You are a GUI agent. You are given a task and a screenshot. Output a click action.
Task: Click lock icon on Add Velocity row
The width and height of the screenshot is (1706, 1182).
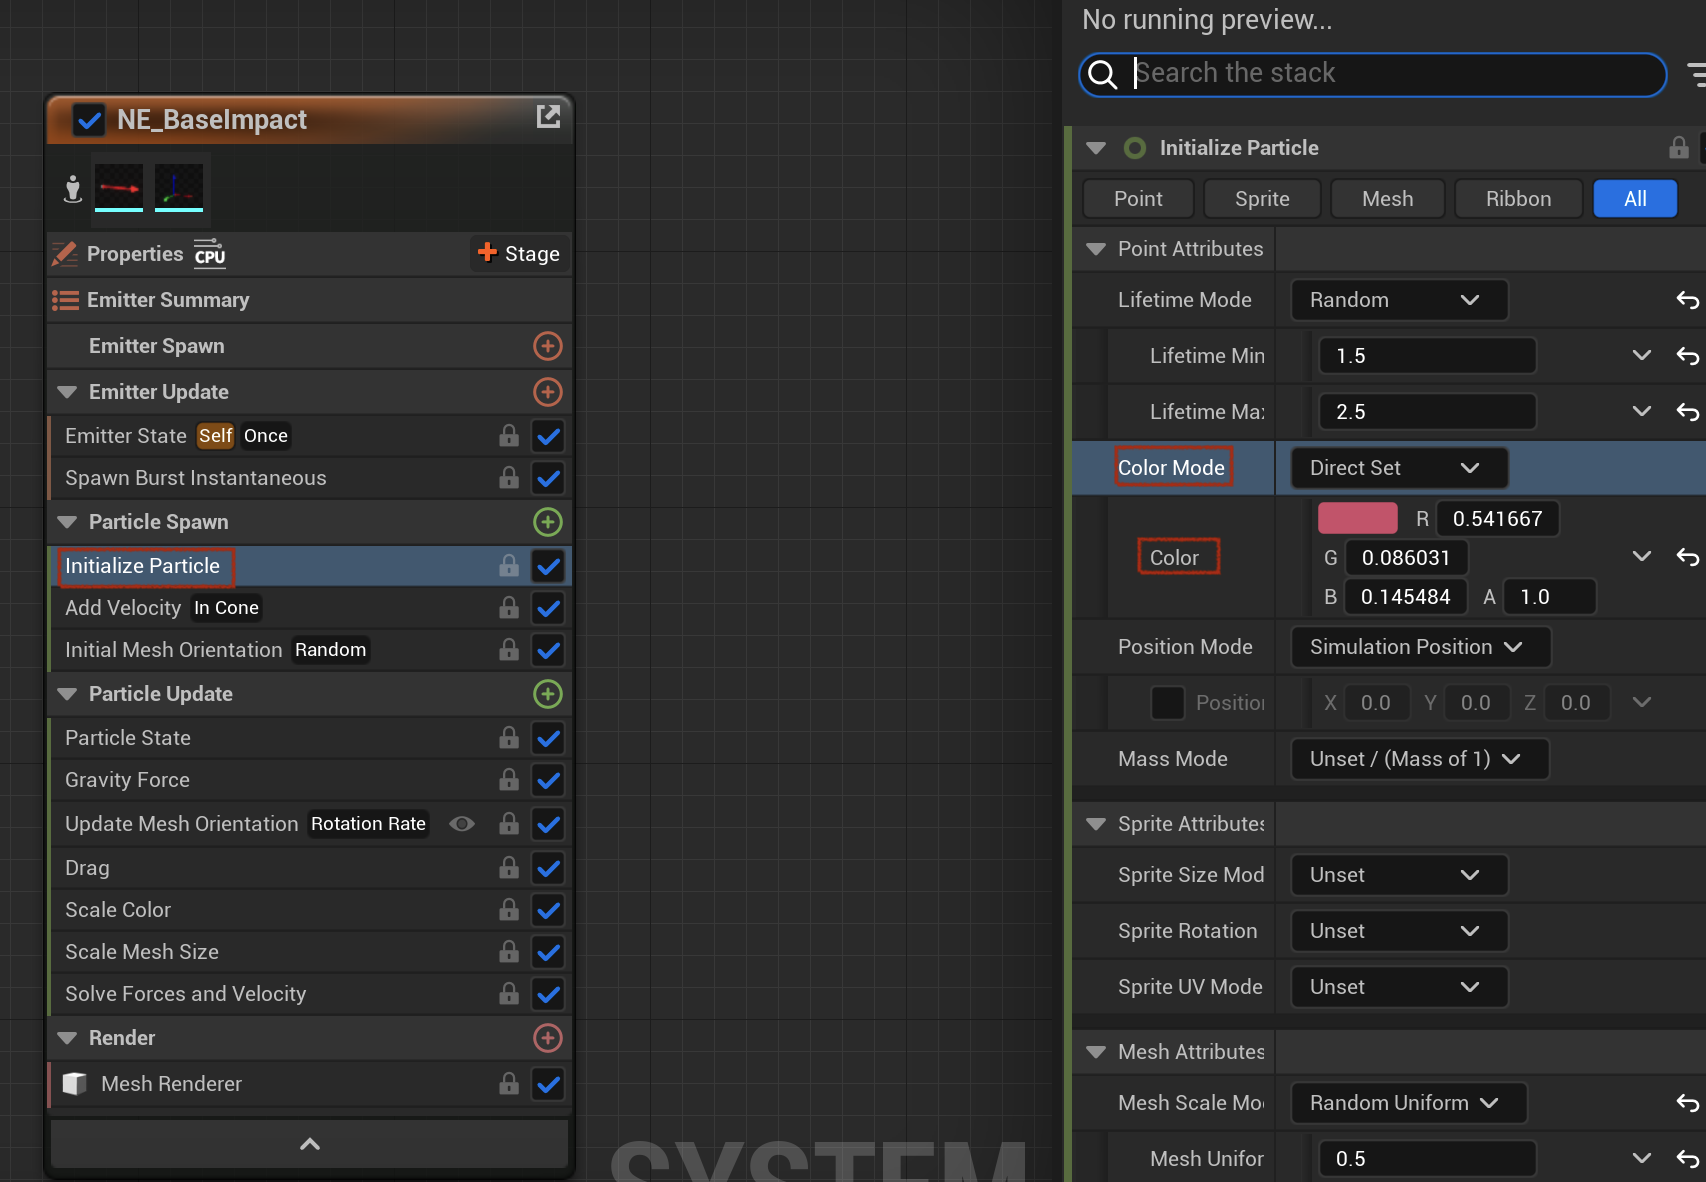coord(509,608)
